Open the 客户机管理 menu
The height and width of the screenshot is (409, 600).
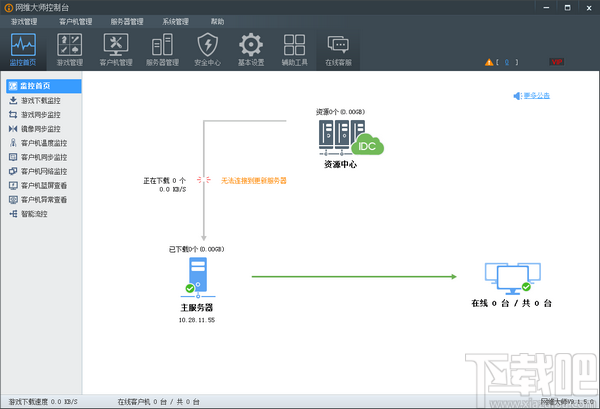coord(75,21)
